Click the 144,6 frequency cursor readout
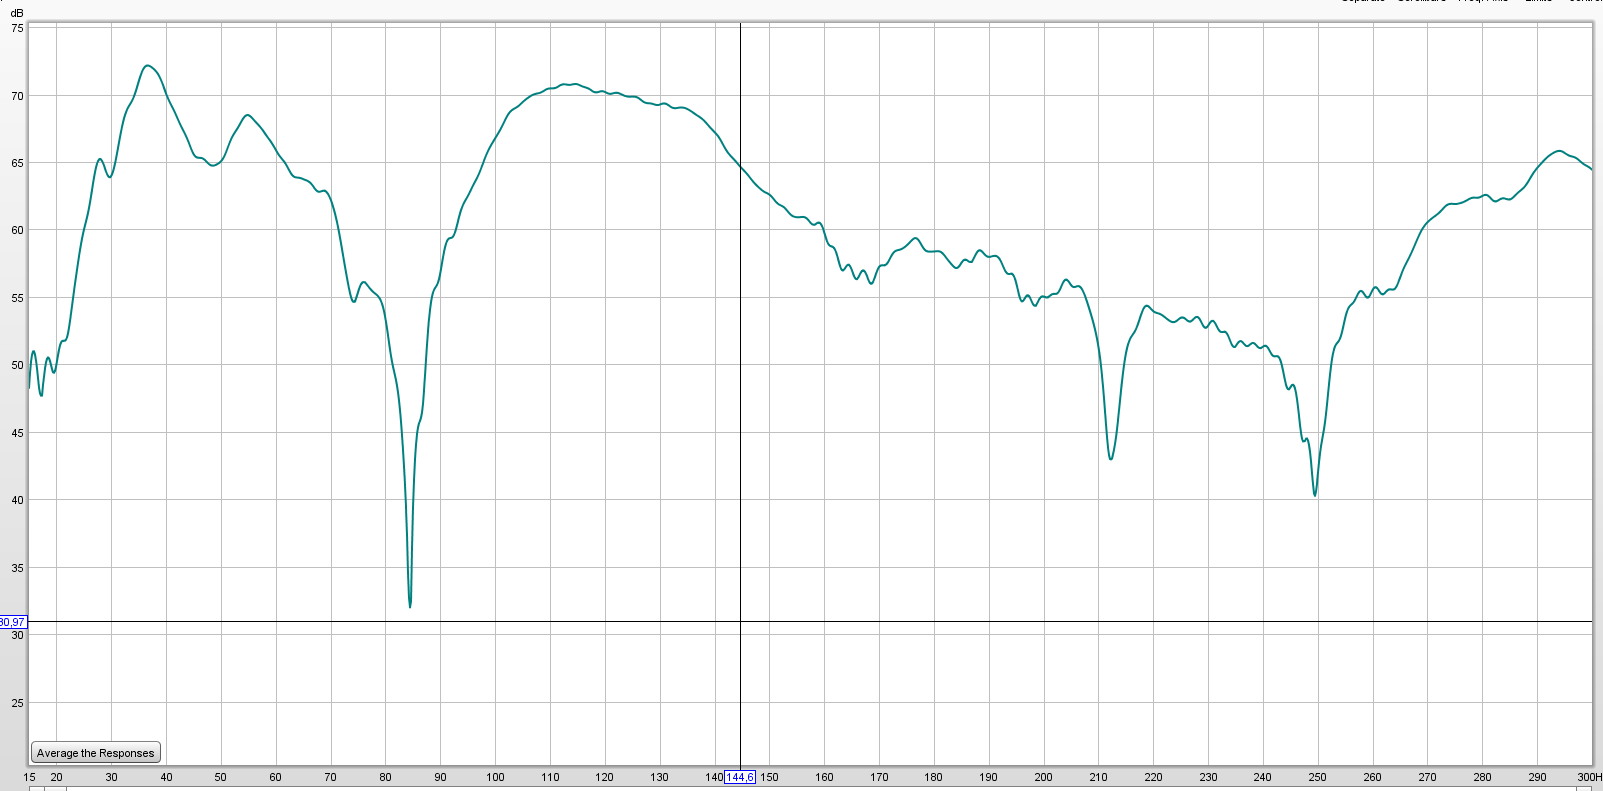The image size is (1603, 791). 740,777
